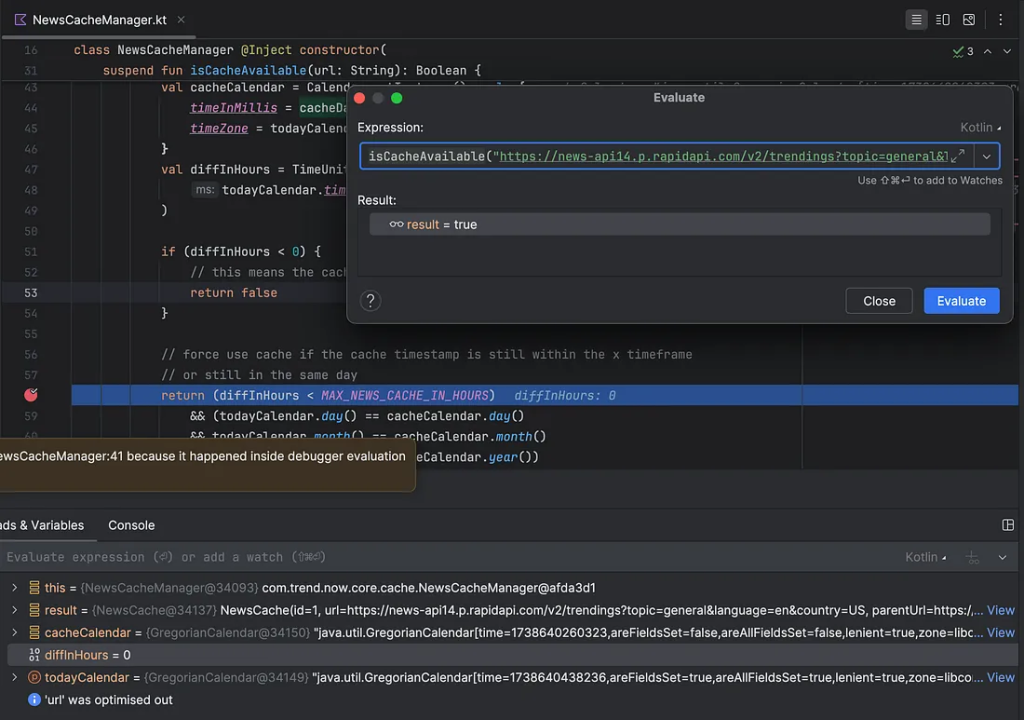This screenshot has height=720, width=1024.
Task: Switch to the Console tab
Action: tap(131, 525)
